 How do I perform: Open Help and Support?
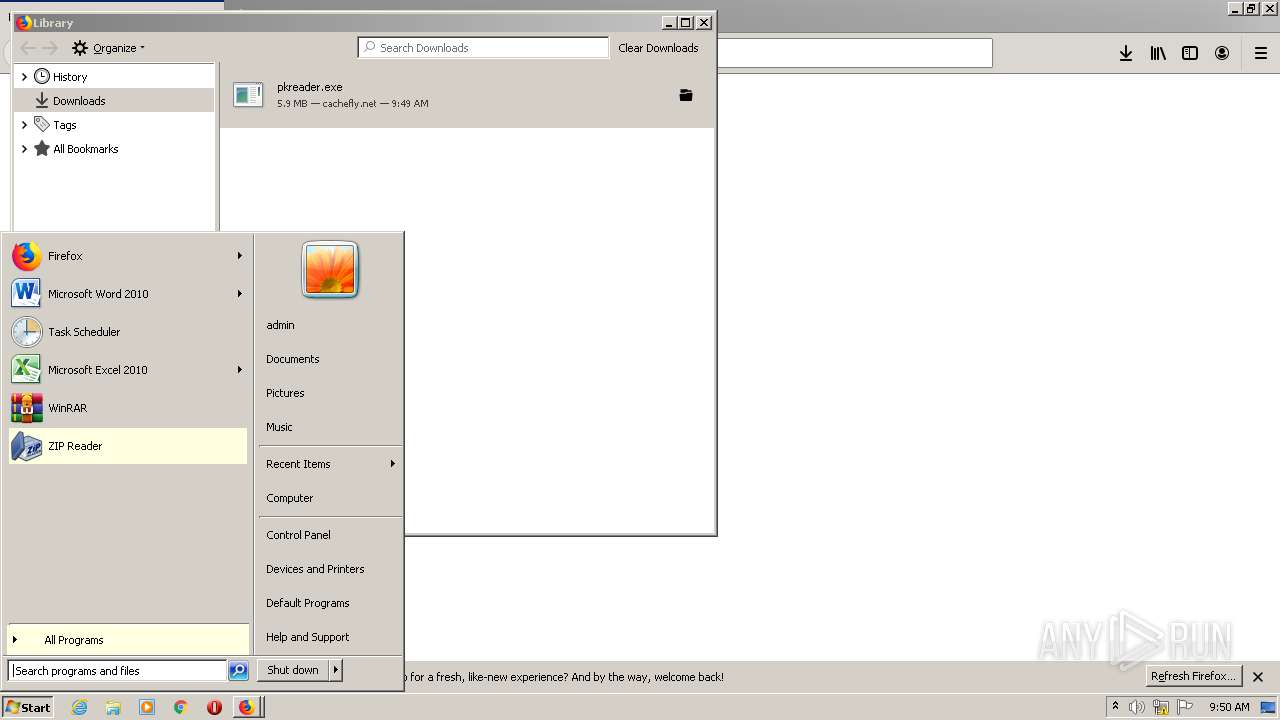308,637
